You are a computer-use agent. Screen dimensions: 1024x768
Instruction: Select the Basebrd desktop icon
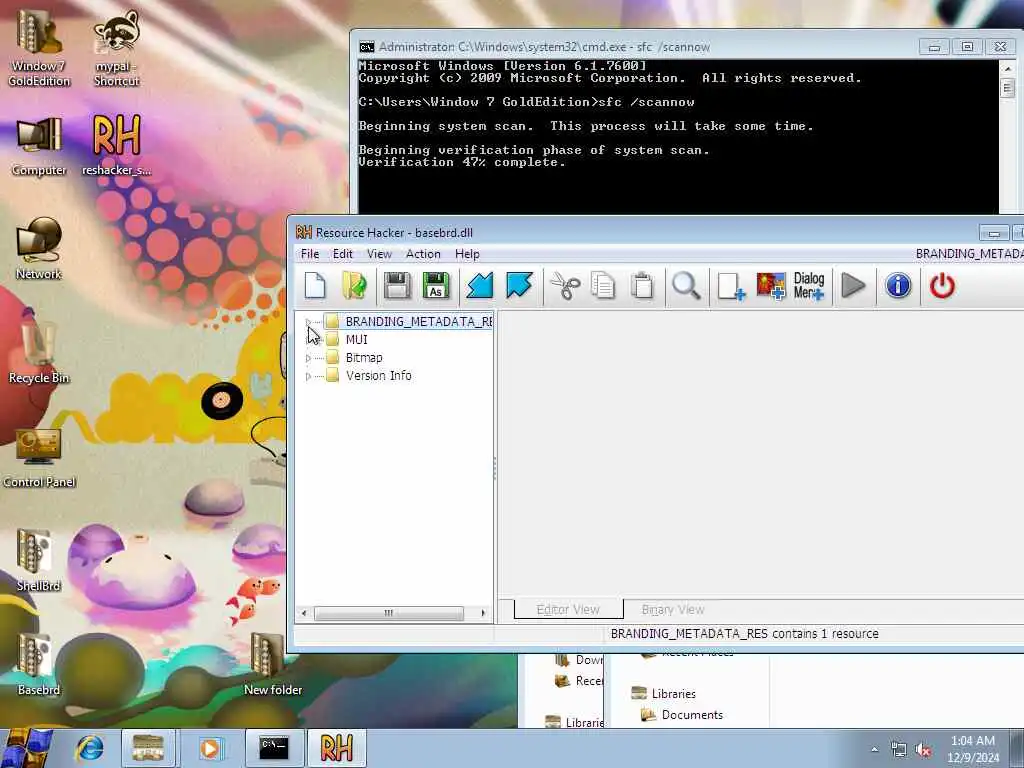tap(39, 664)
